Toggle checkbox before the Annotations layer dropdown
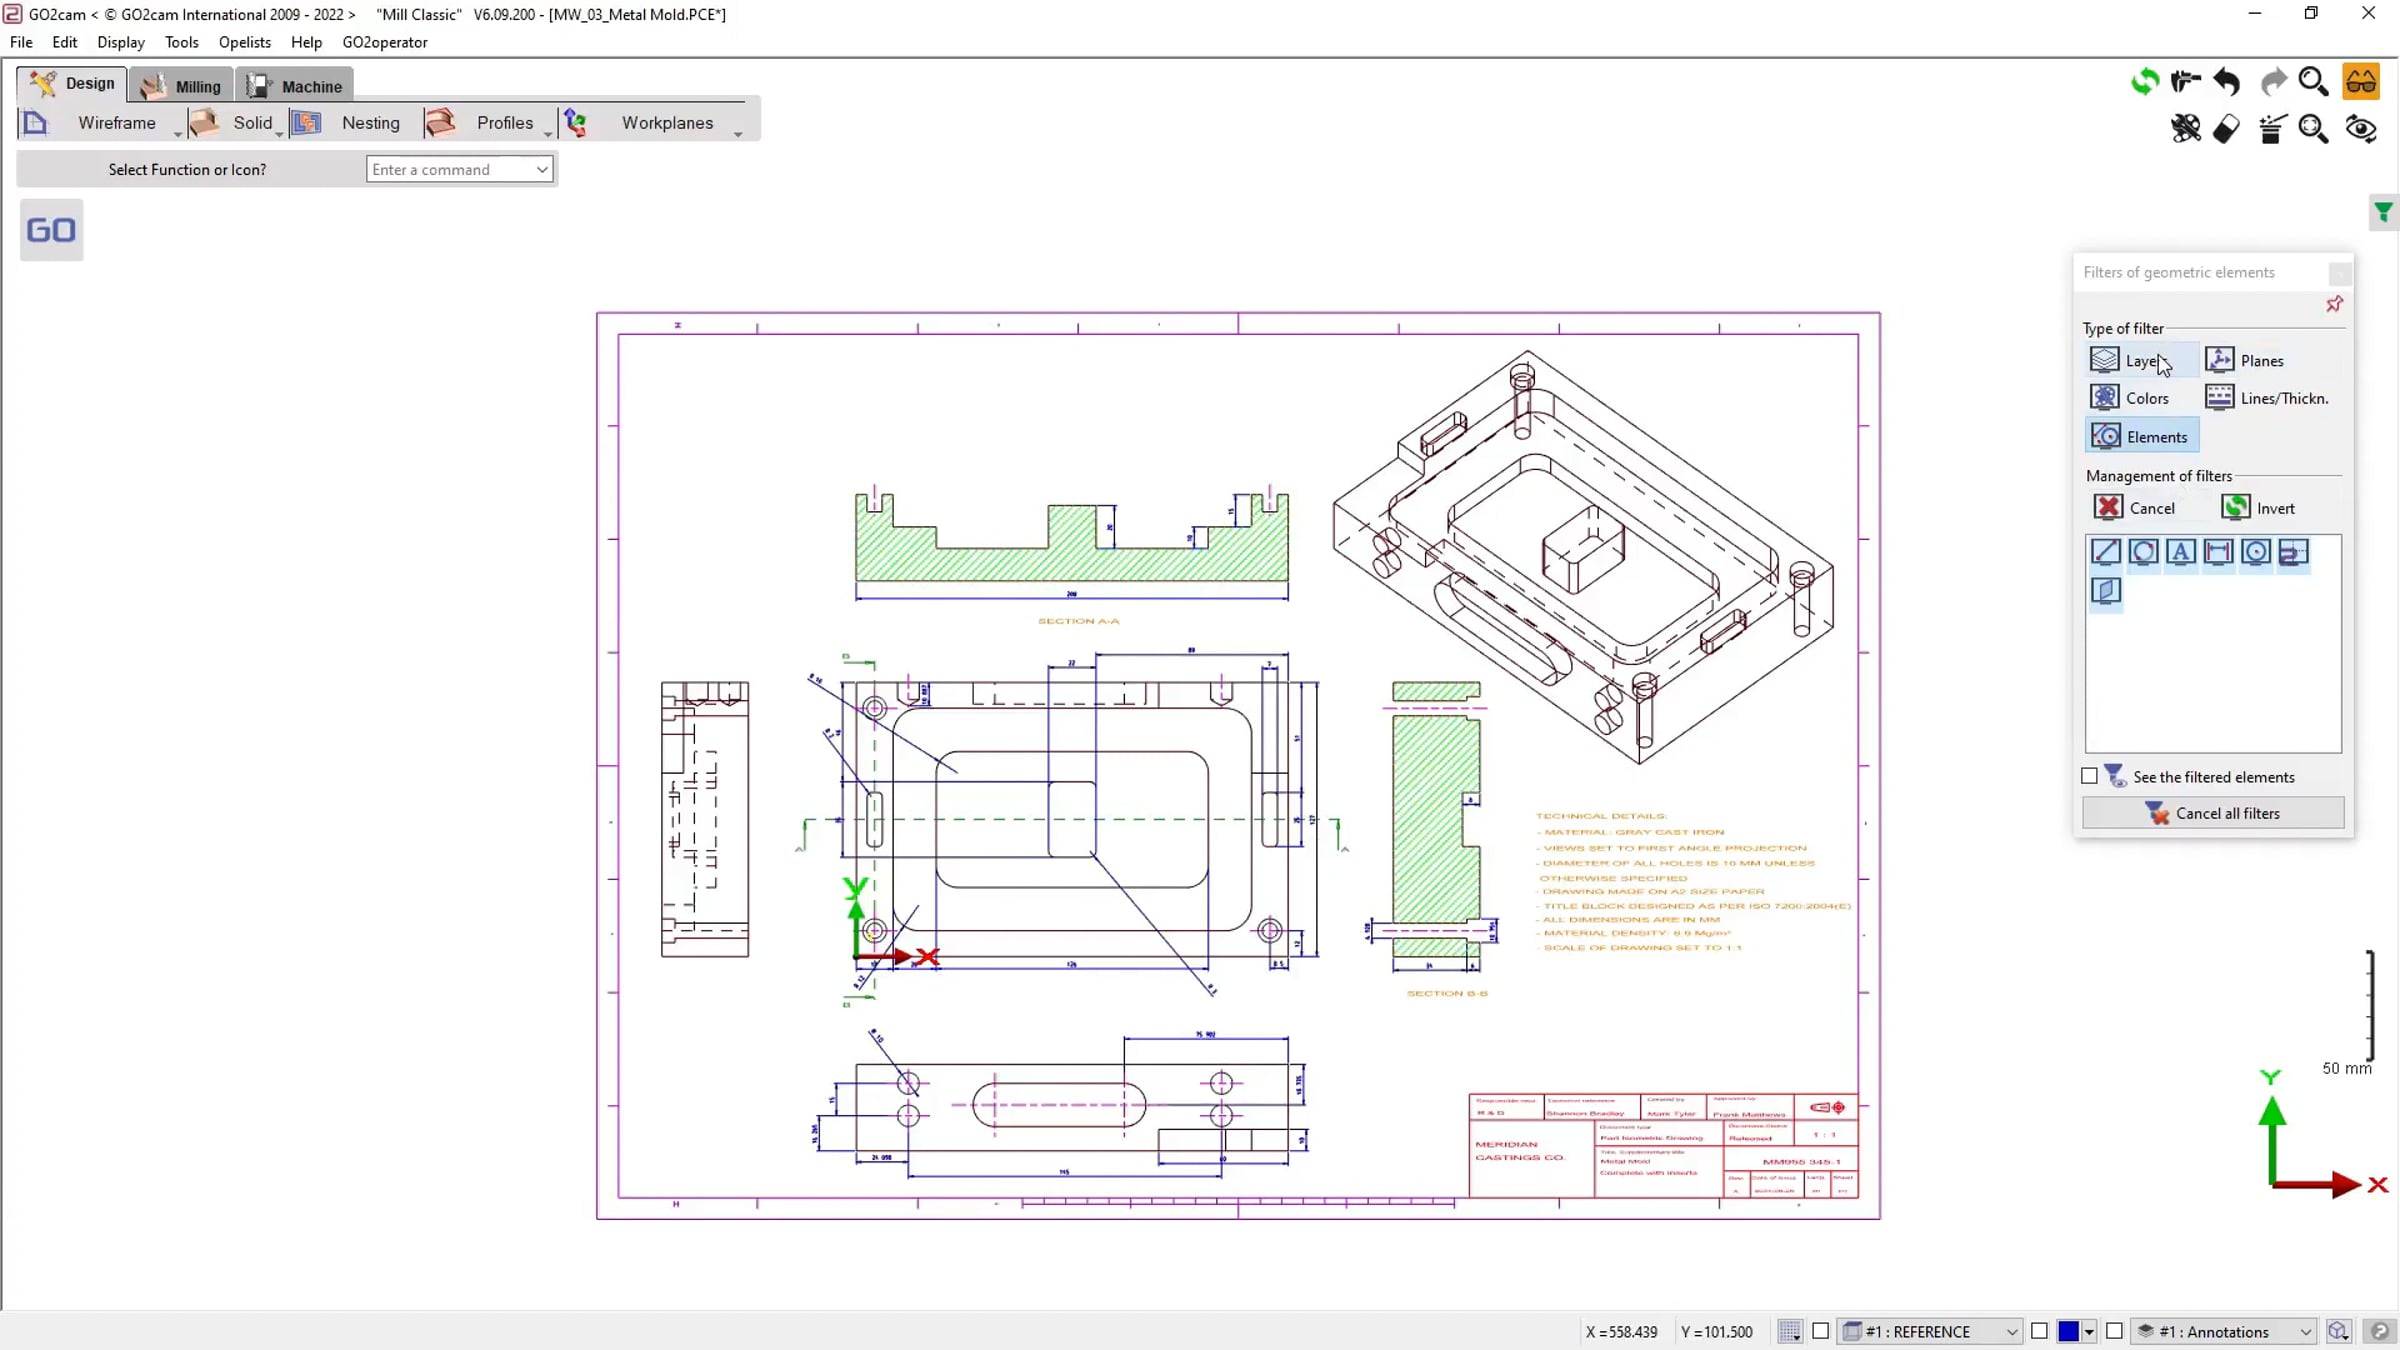2400x1350 pixels. tap(2114, 1331)
